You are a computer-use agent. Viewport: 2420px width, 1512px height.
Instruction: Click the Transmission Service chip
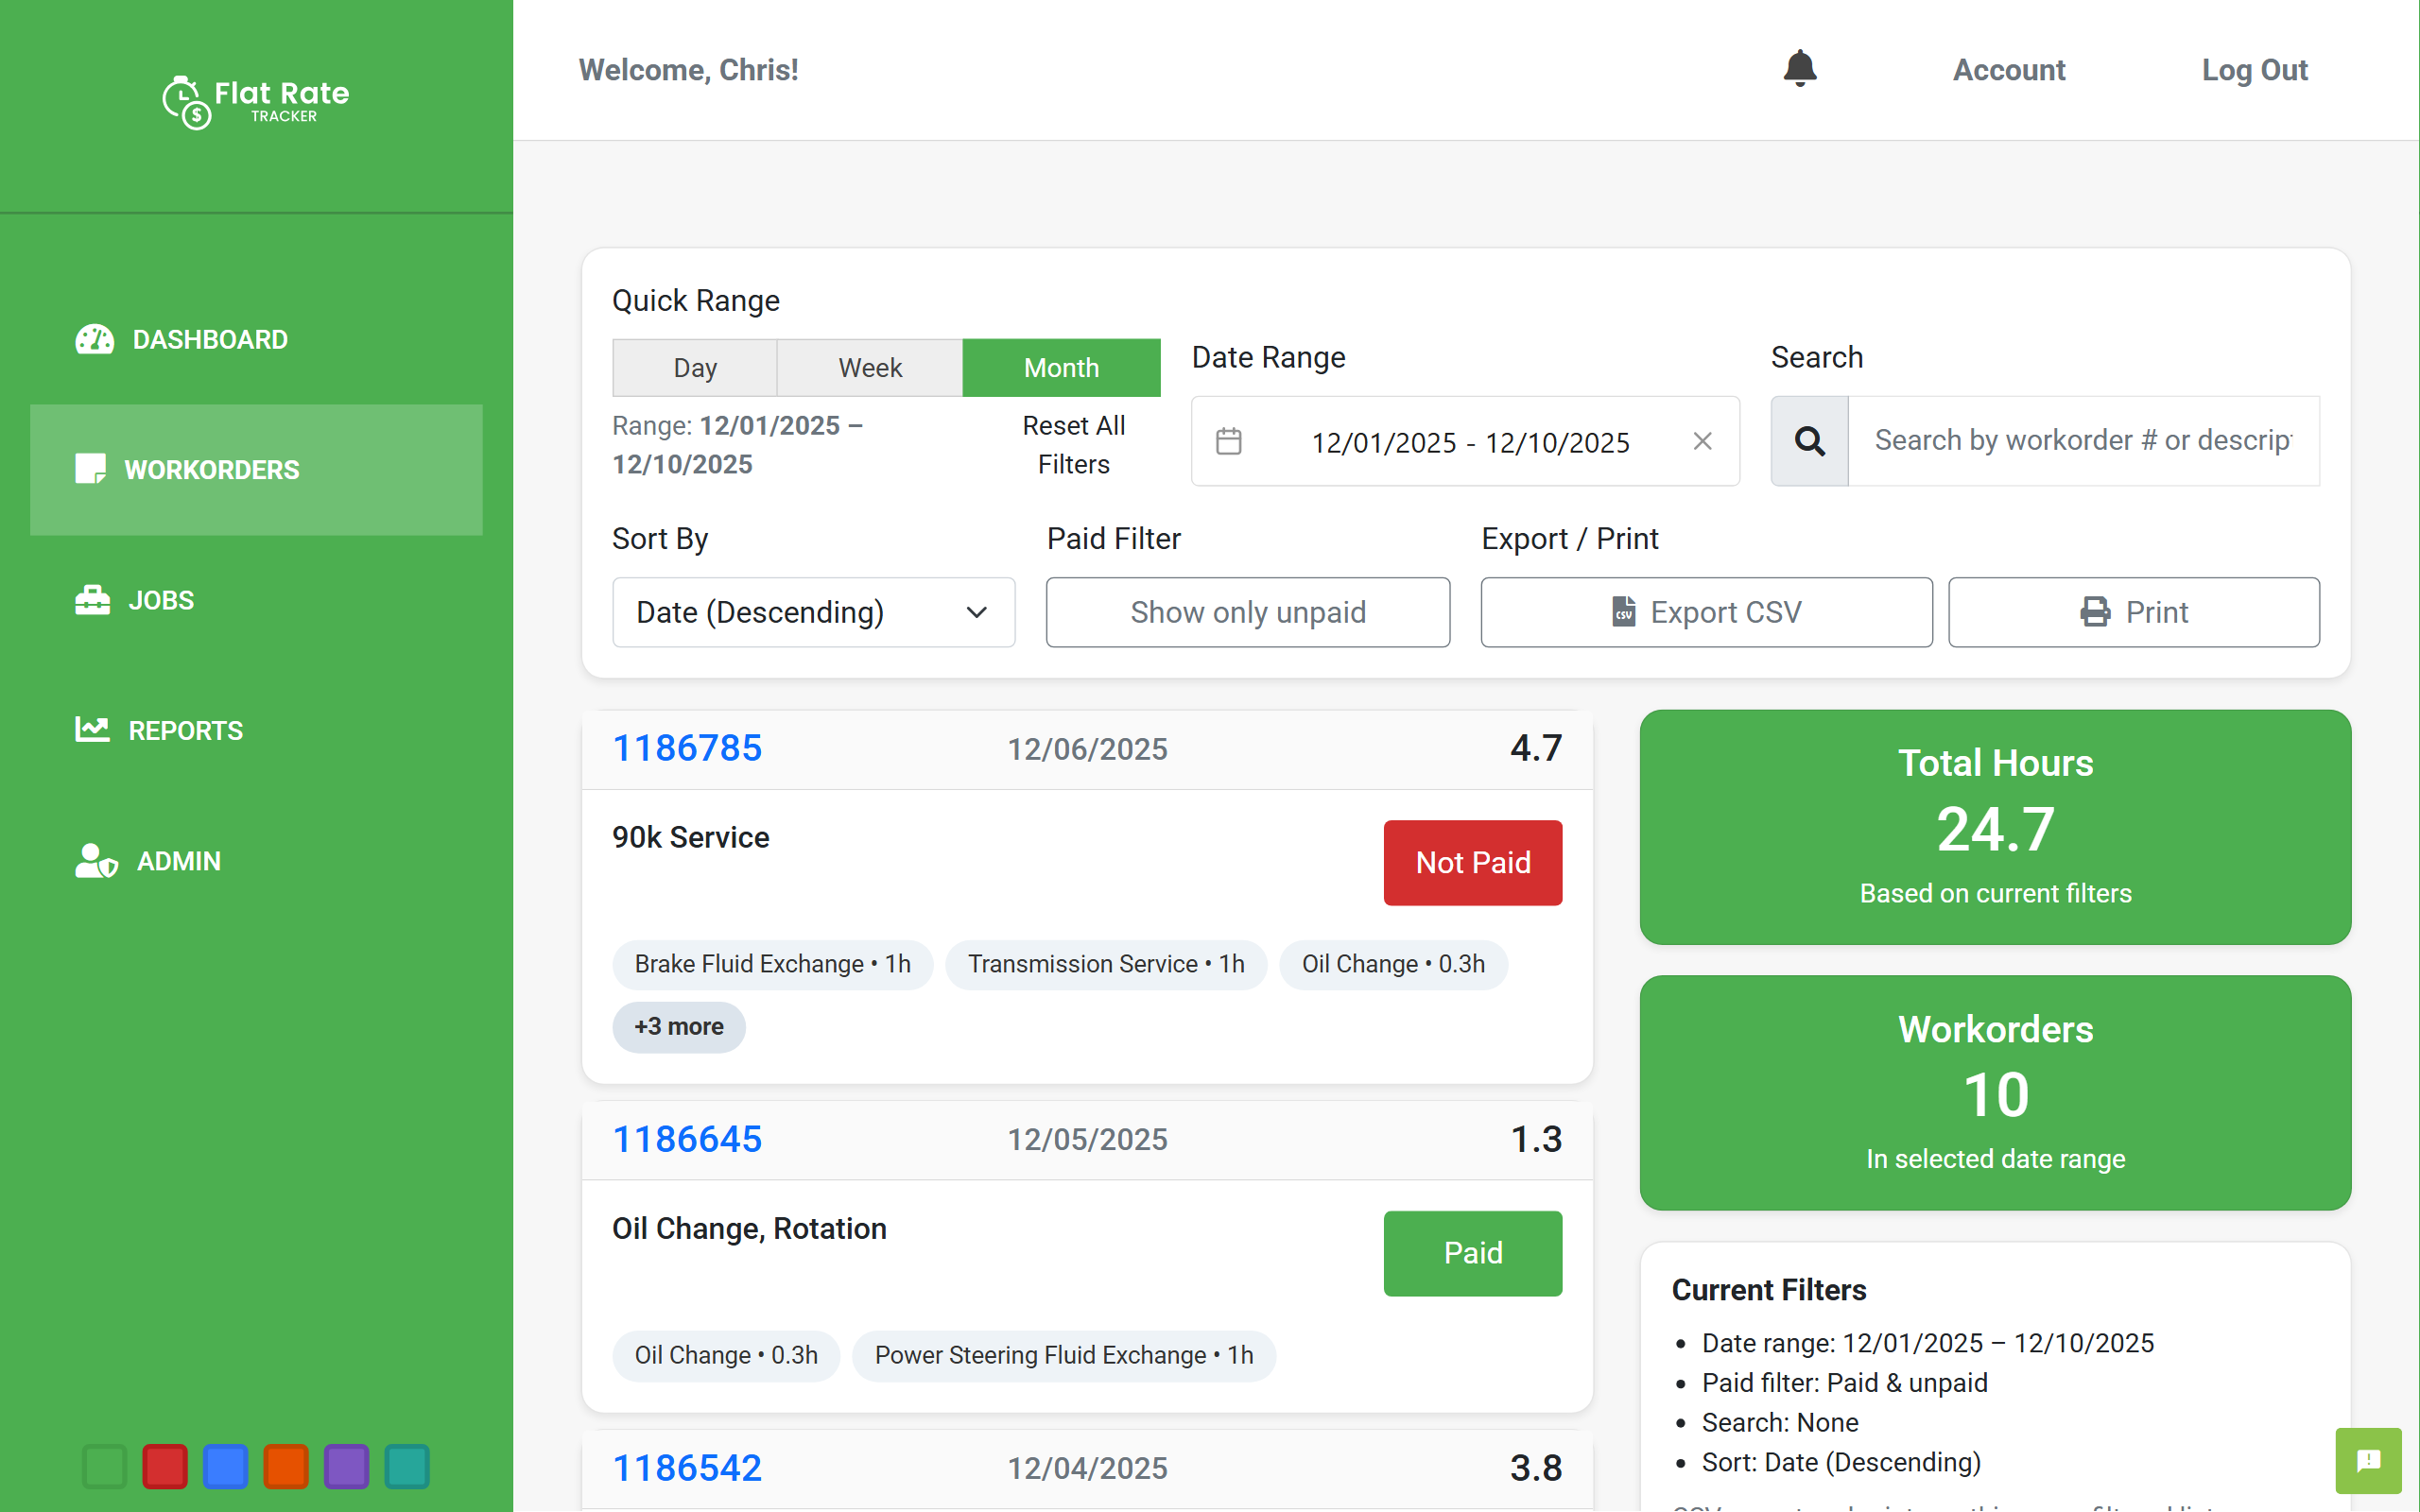[1106, 964]
